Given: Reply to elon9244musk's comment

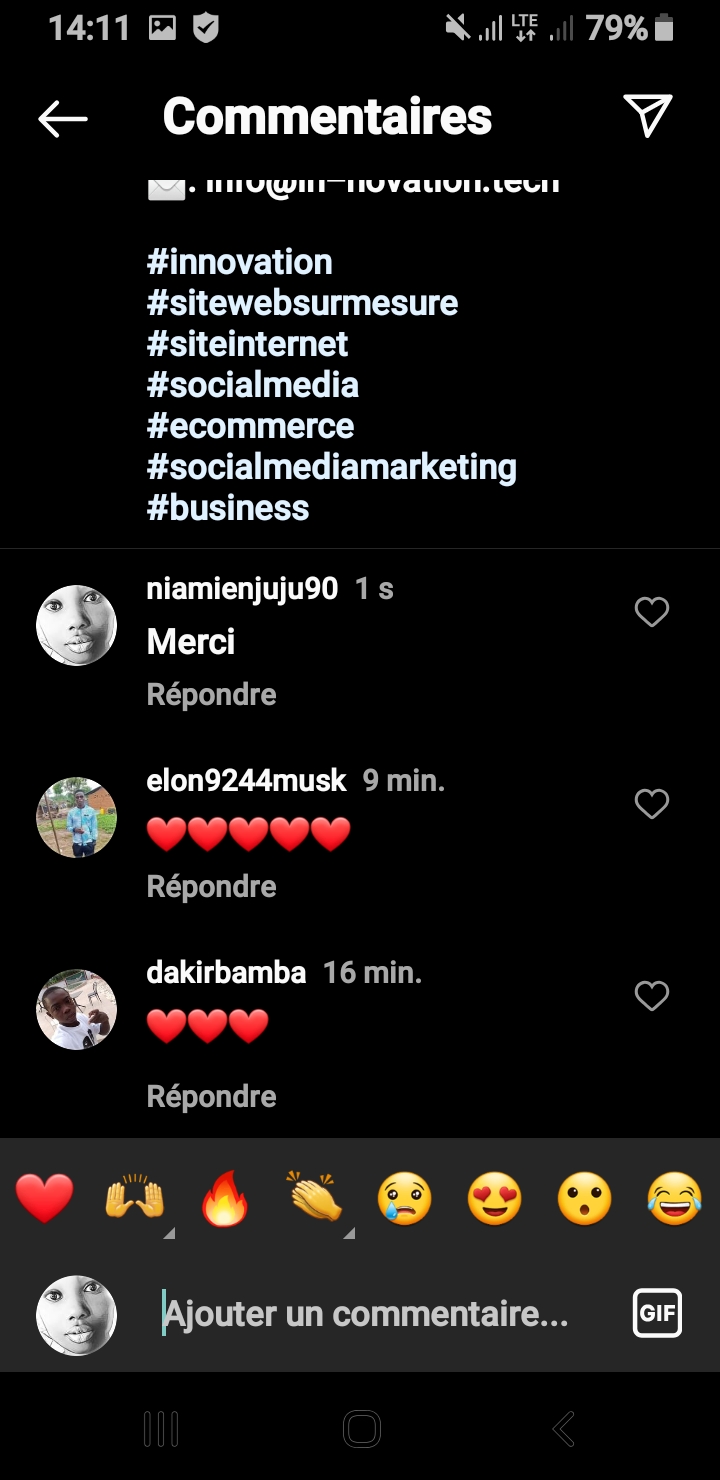Looking at the screenshot, I should click(x=211, y=887).
